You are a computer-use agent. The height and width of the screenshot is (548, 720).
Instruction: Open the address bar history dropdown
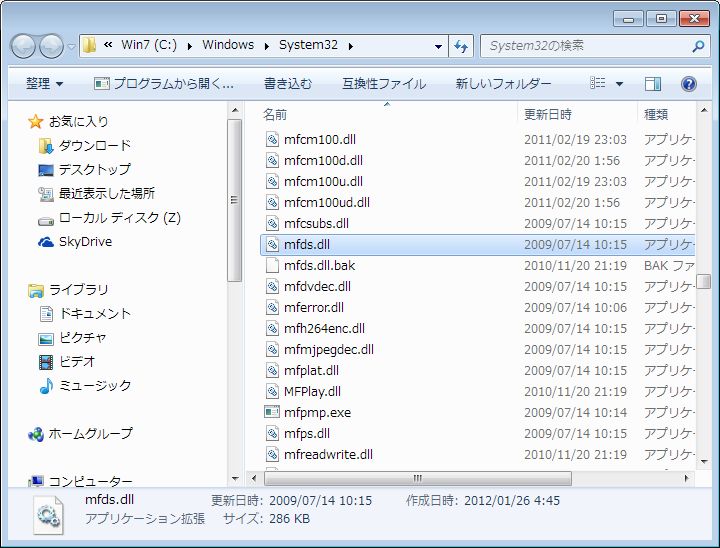tap(439, 46)
